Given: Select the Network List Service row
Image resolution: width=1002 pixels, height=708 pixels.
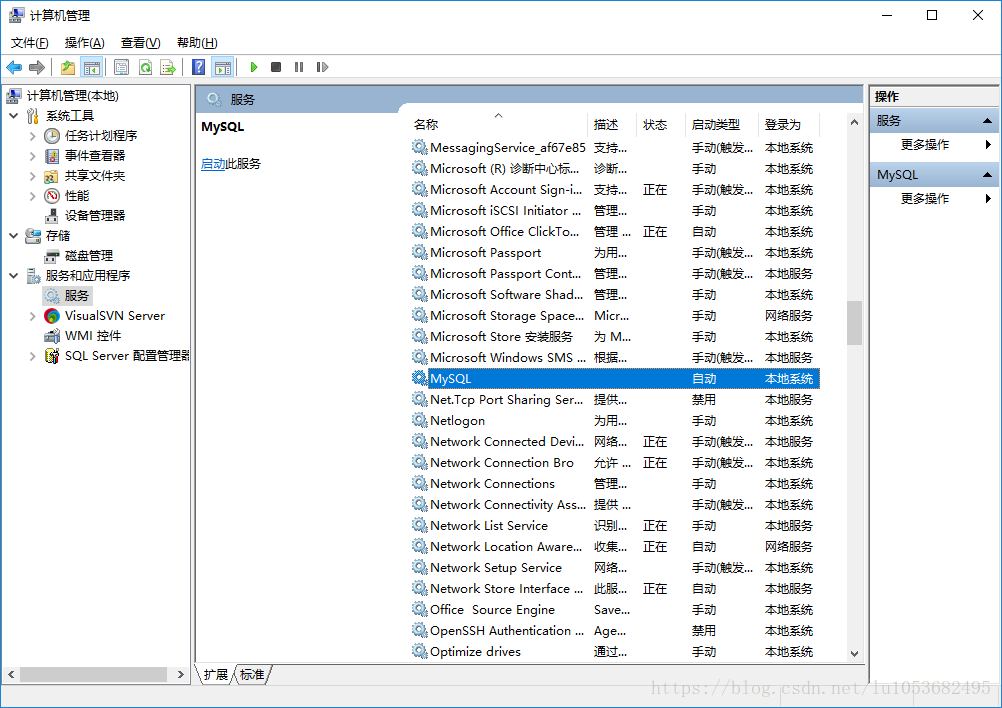Looking at the screenshot, I should point(615,525).
